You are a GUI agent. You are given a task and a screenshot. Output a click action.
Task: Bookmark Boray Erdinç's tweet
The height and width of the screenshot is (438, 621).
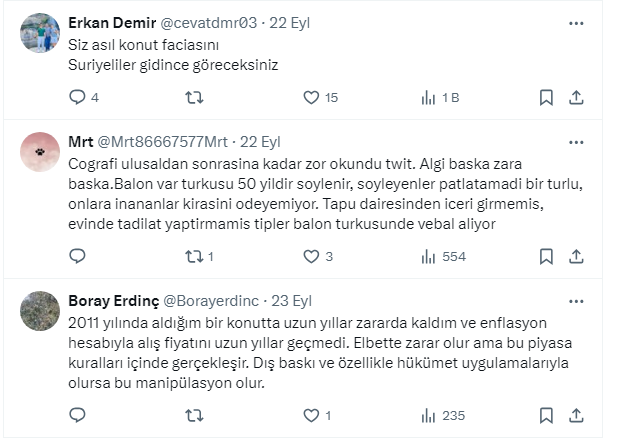tap(546, 415)
